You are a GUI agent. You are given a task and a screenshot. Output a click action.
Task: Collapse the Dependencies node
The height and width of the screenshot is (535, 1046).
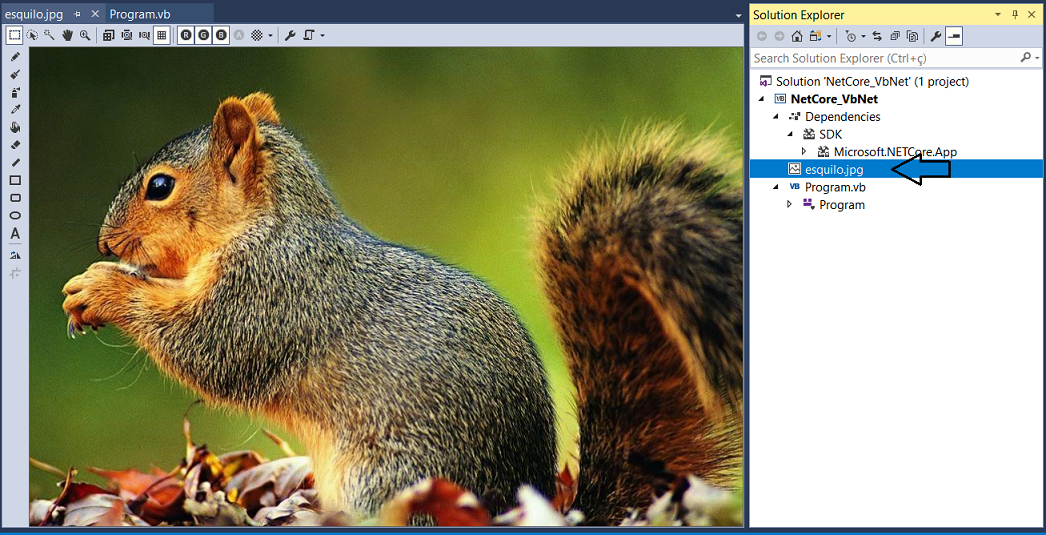(776, 117)
